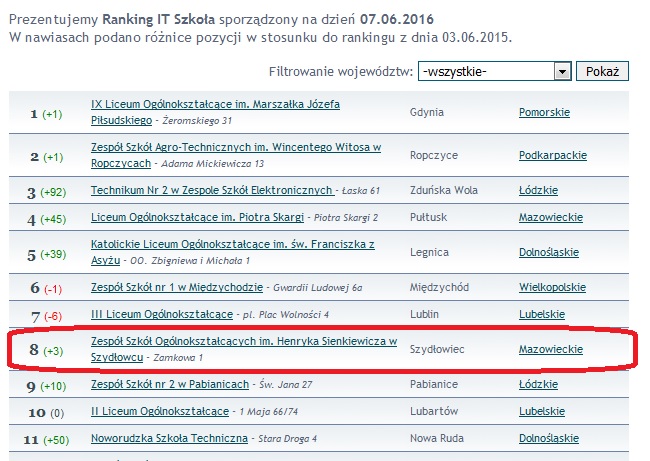The image size is (650, 461).
Task: Click the city name Lubartów
Action: point(434,411)
